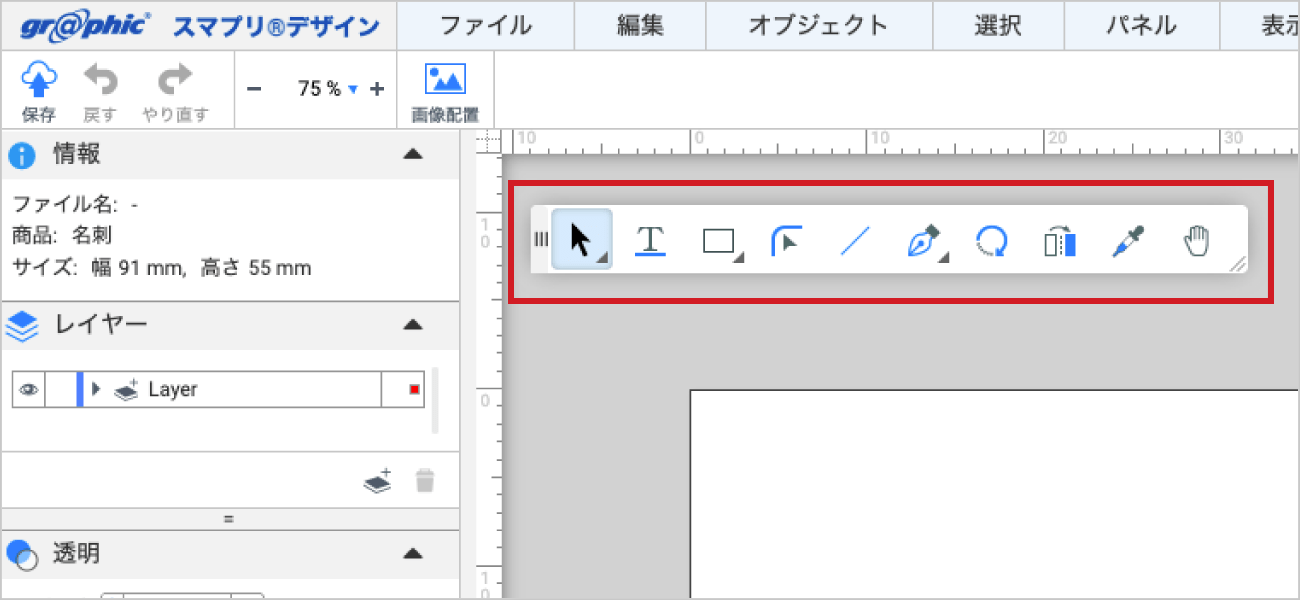Screen dimensions: 1300x600
Task: Collapse the 情報 panel
Action: (x=413, y=155)
